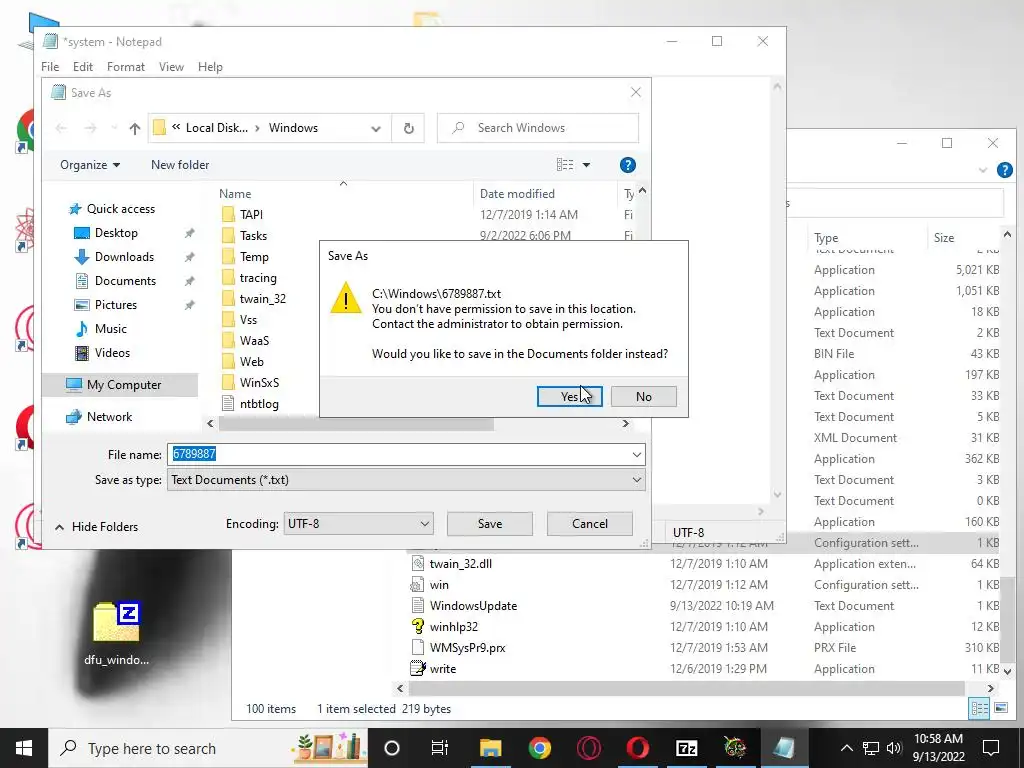Open the View menu in Notepad
Viewport: 1024px width, 768px height.
pyautogui.click(x=171, y=67)
